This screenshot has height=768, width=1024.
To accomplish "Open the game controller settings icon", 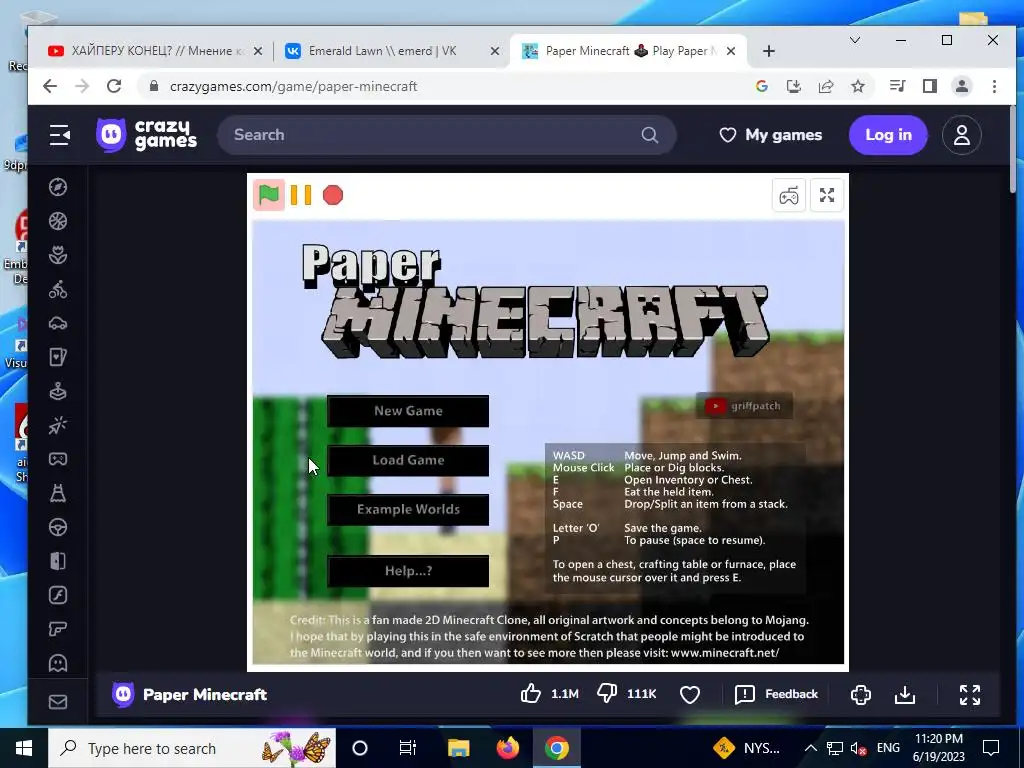I will [788, 195].
